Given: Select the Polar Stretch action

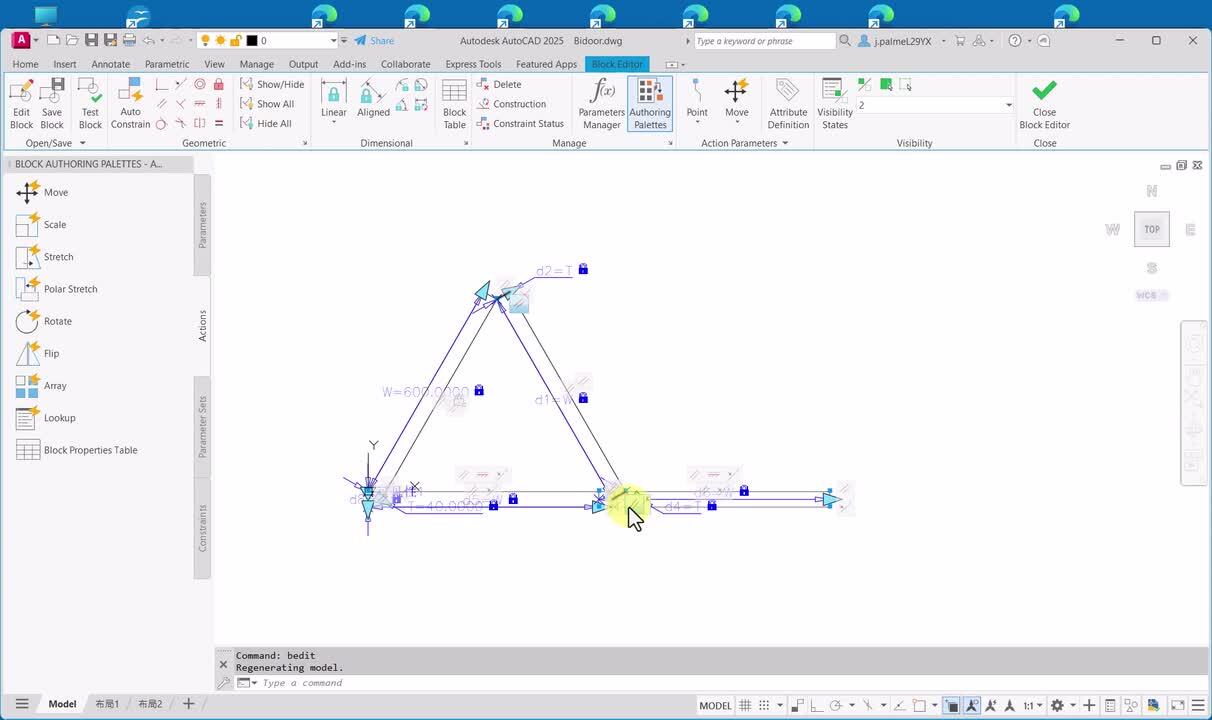Looking at the screenshot, I should point(70,289).
